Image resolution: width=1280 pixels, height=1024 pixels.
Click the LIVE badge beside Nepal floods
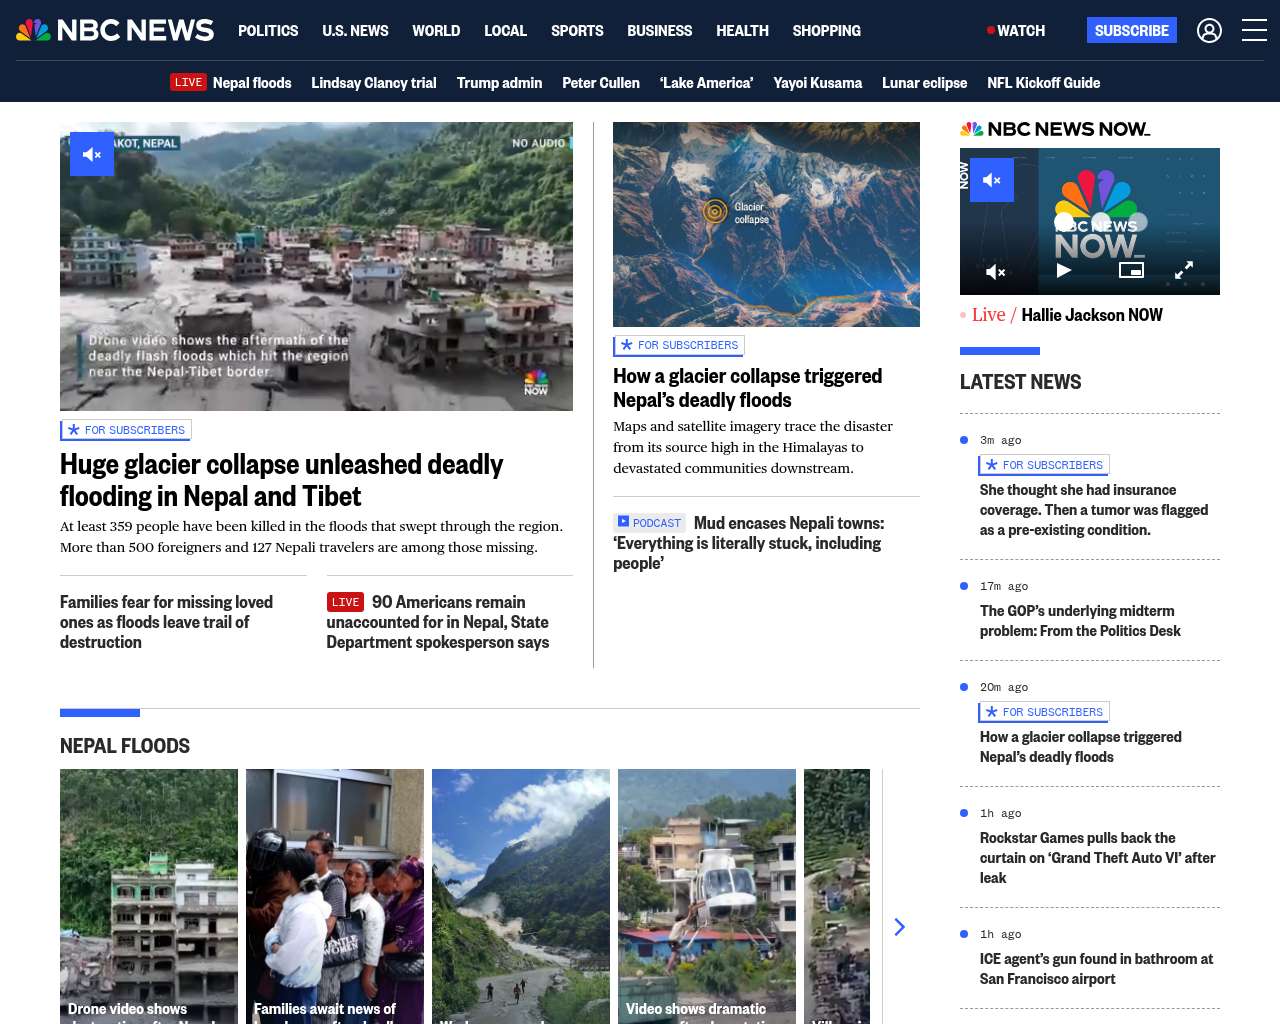coord(188,83)
